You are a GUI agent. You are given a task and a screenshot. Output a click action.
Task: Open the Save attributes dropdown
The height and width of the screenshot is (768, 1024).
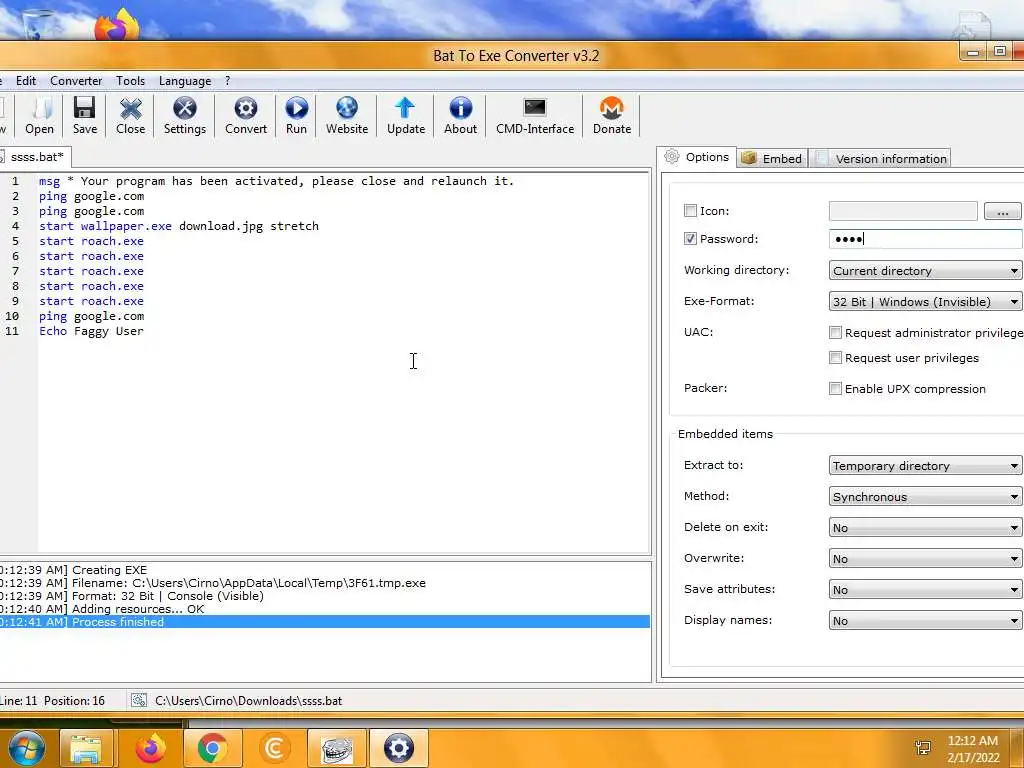coord(925,590)
